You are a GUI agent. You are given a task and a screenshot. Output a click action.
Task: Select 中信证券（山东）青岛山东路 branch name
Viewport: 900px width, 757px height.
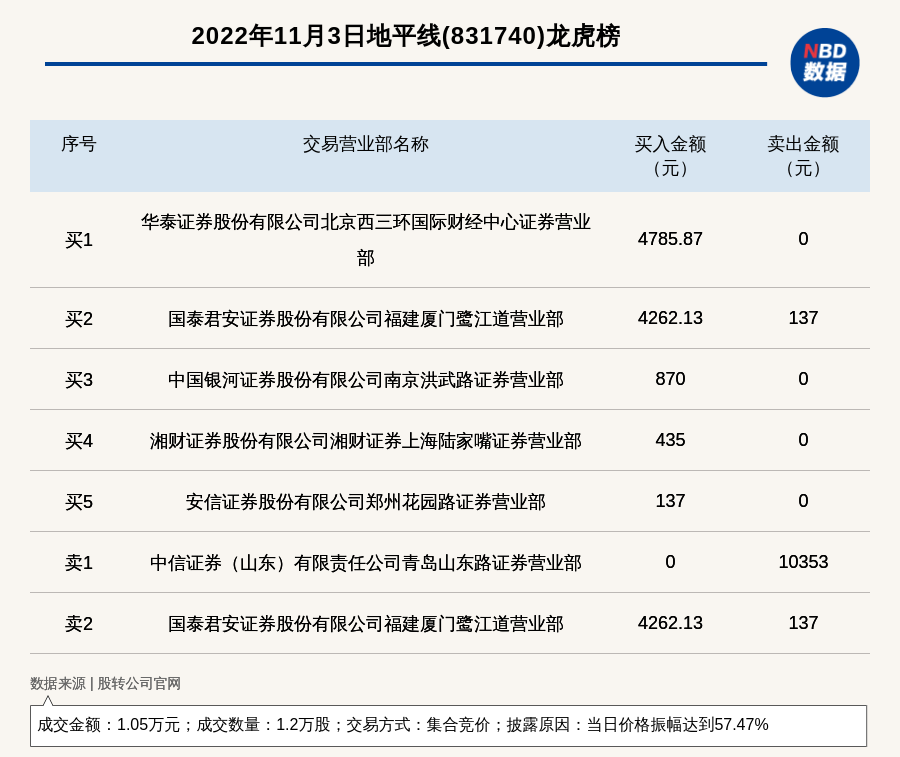tap(366, 563)
